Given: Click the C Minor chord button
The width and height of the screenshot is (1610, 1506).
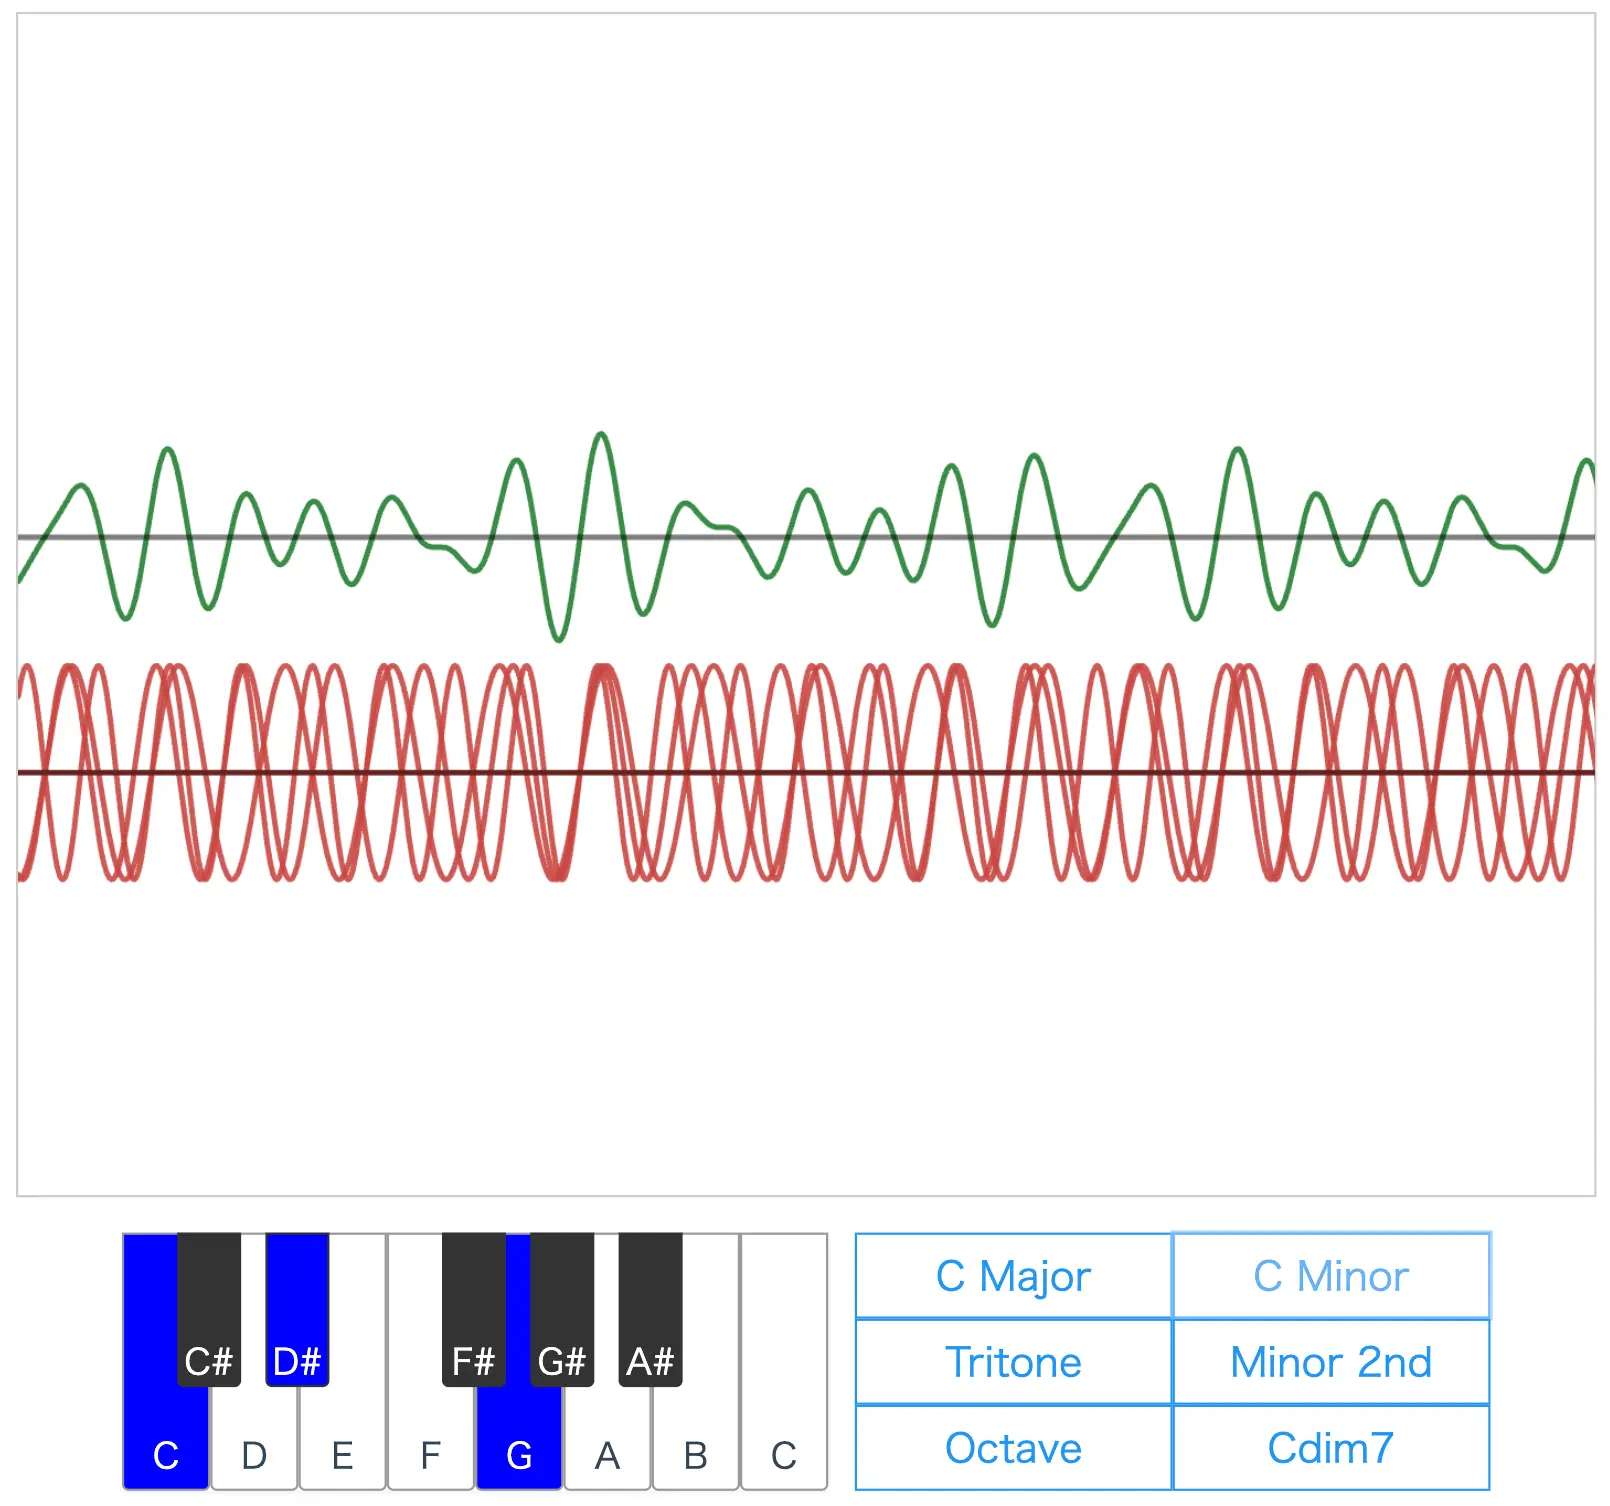Looking at the screenshot, I should coord(1331,1276).
